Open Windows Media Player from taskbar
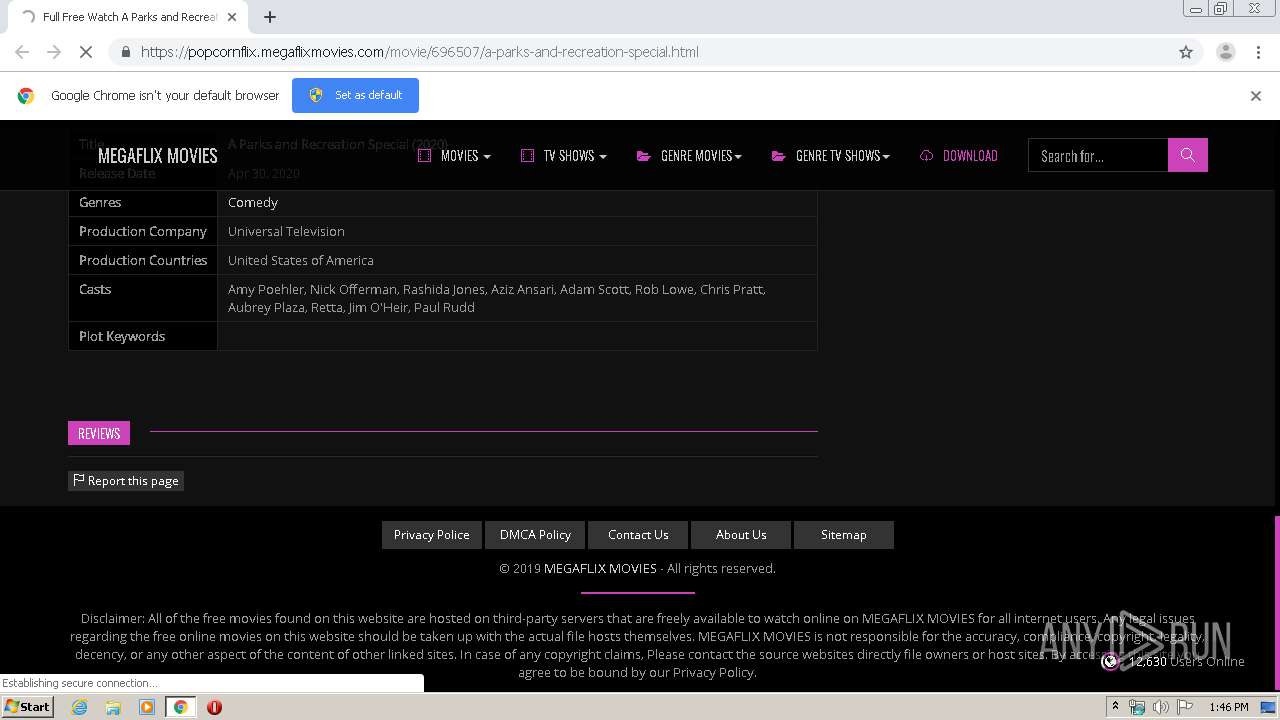The width and height of the screenshot is (1280, 720). pos(147,707)
